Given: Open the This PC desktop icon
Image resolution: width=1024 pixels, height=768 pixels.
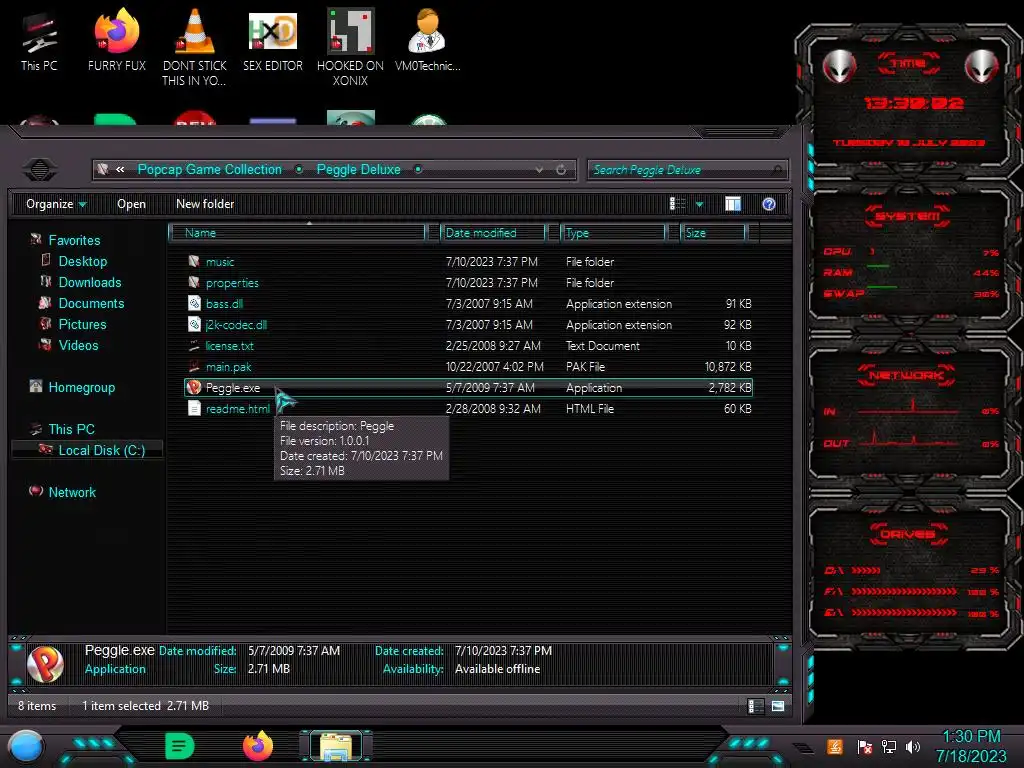Looking at the screenshot, I should (x=39, y=41).
